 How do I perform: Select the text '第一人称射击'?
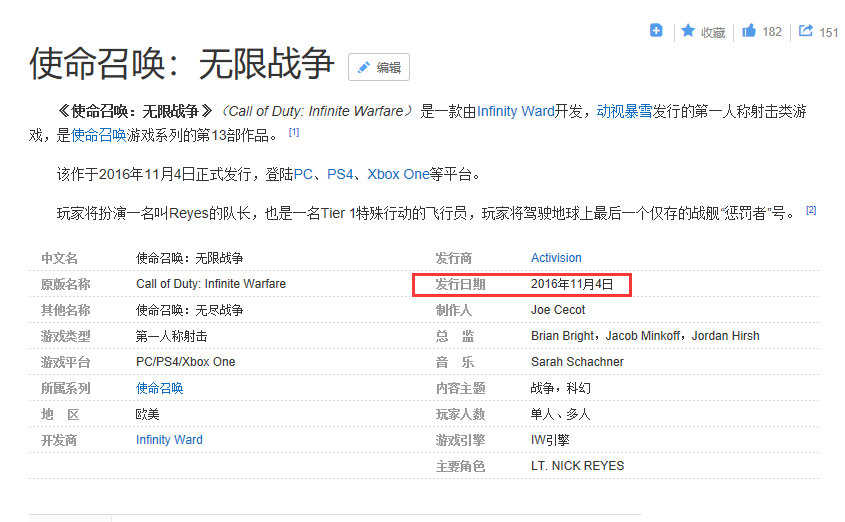pos(171,336)
